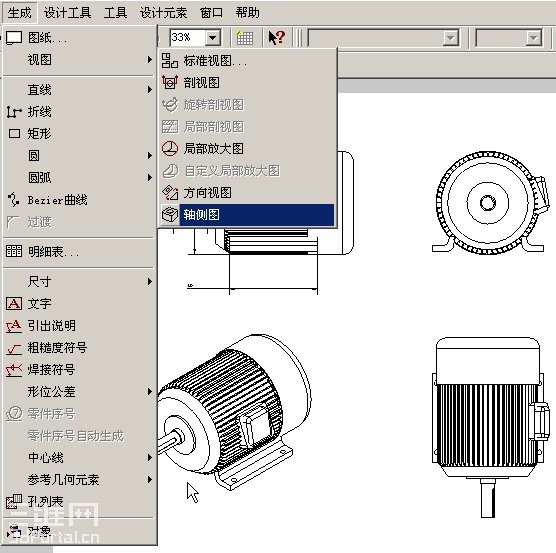The image size is (556, 553).
Task: Click the text A icon beside 文字
Action: [14, 304]
